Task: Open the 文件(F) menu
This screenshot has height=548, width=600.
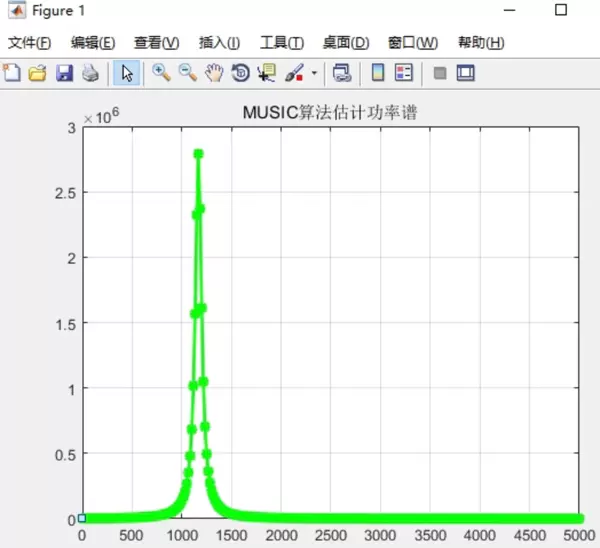Action: point(29,43)
